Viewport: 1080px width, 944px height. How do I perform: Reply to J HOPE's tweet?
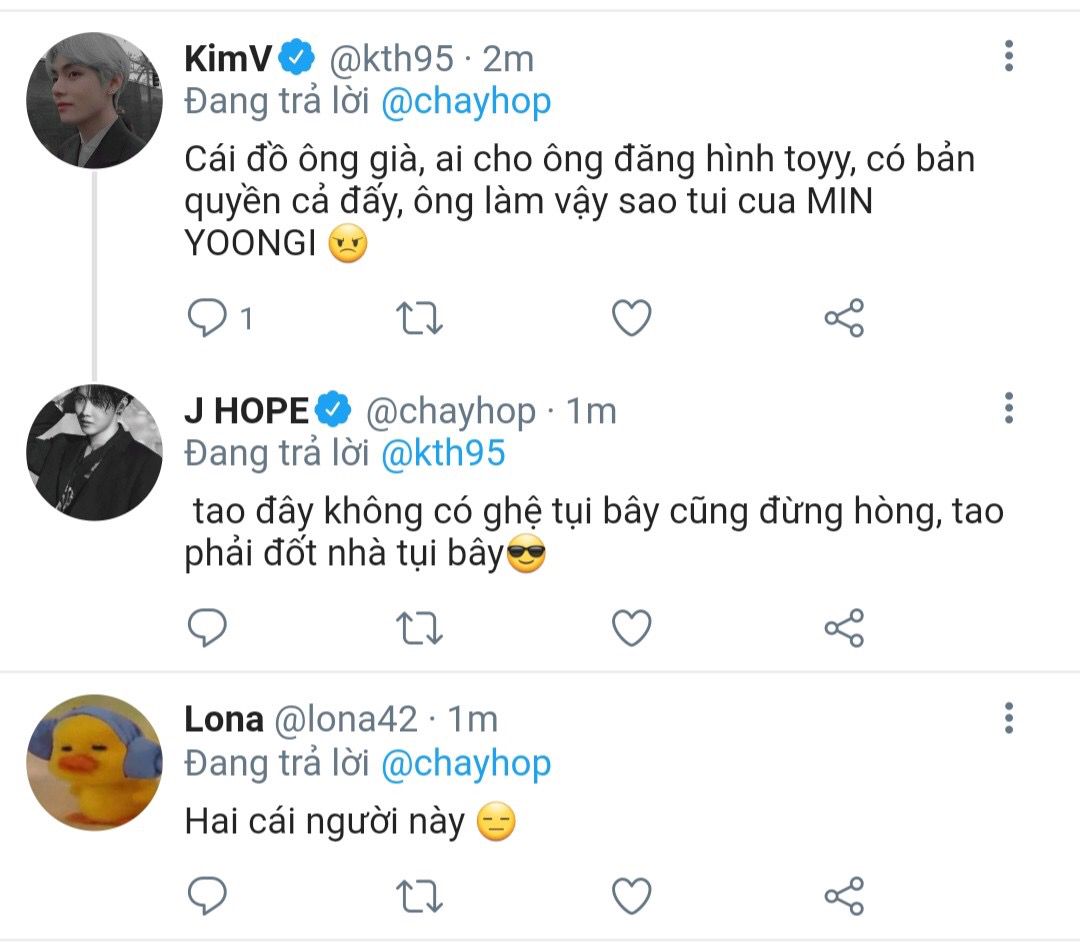pos(207,628)
